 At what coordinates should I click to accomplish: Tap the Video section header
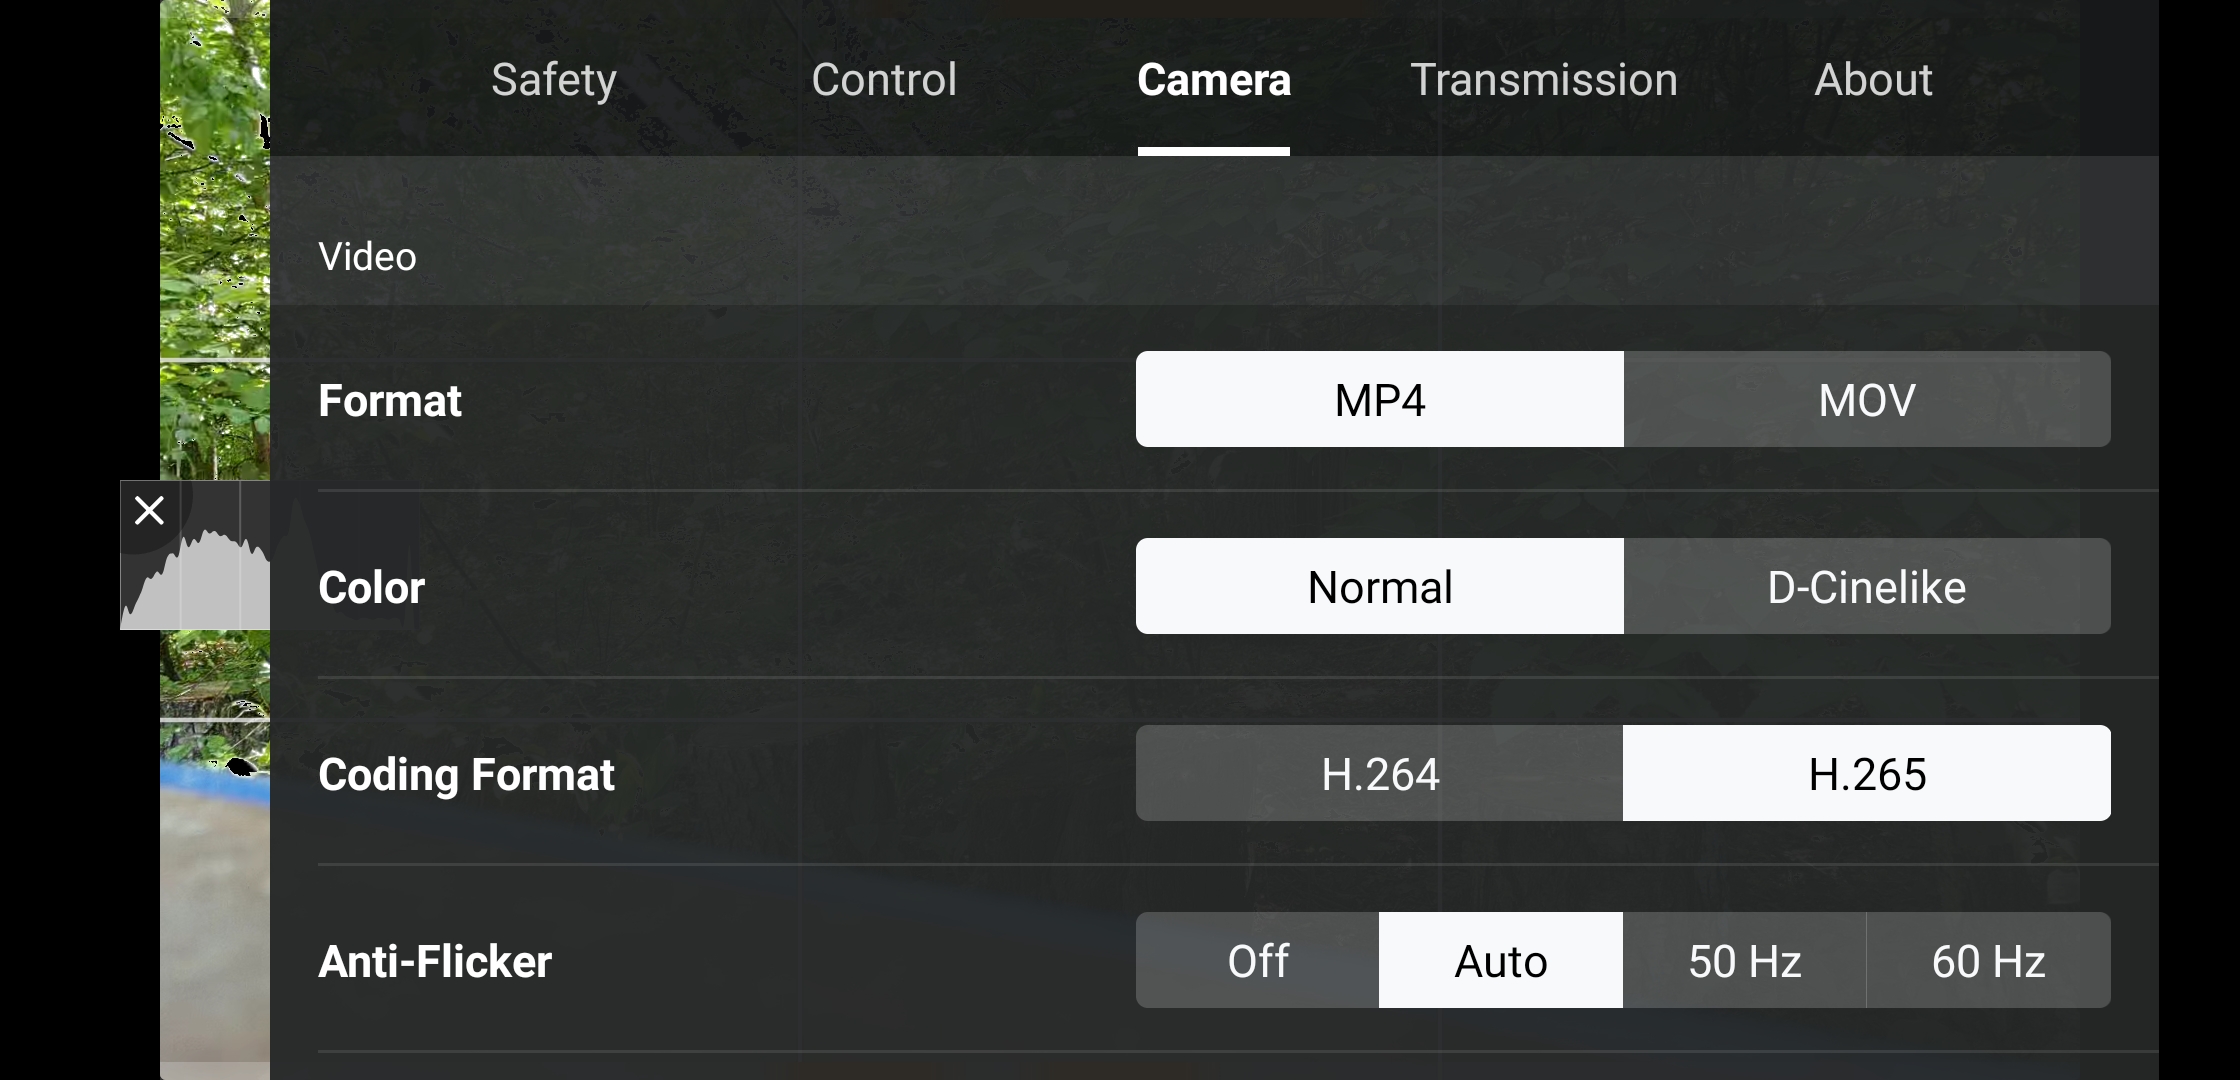click(x=367, y=257)
